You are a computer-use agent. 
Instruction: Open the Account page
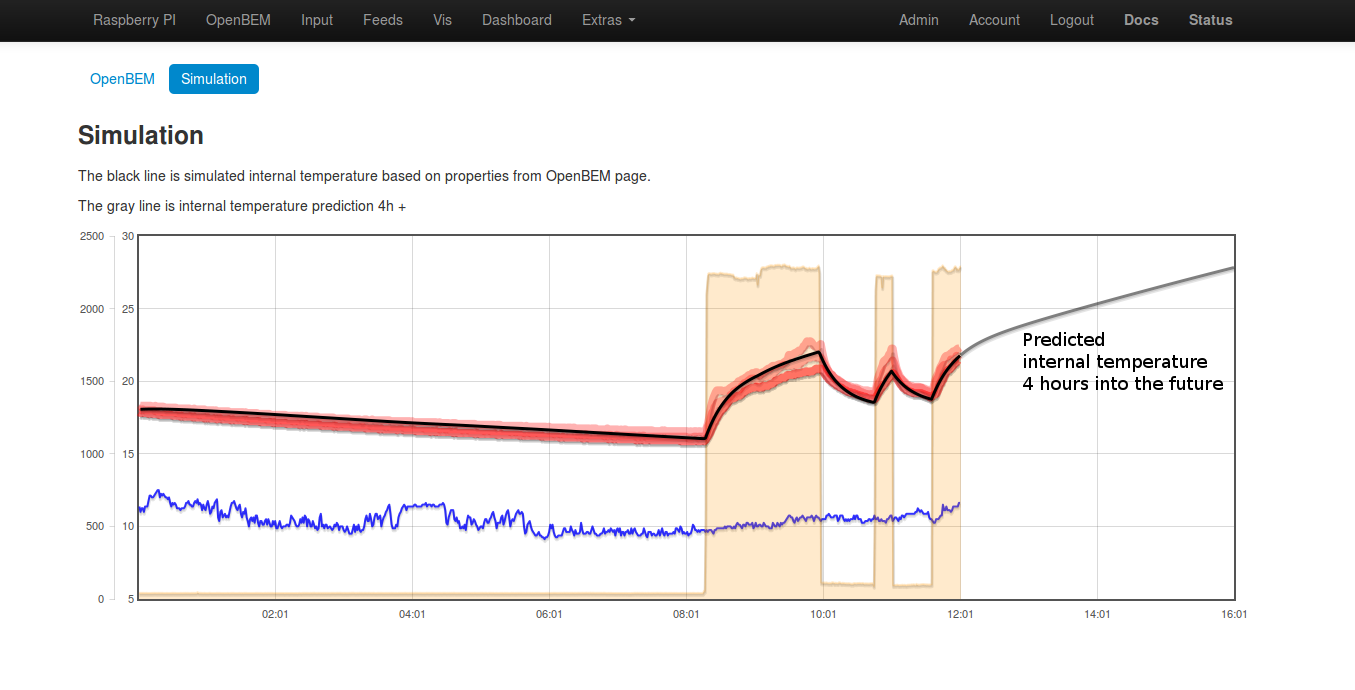point(994,20)
